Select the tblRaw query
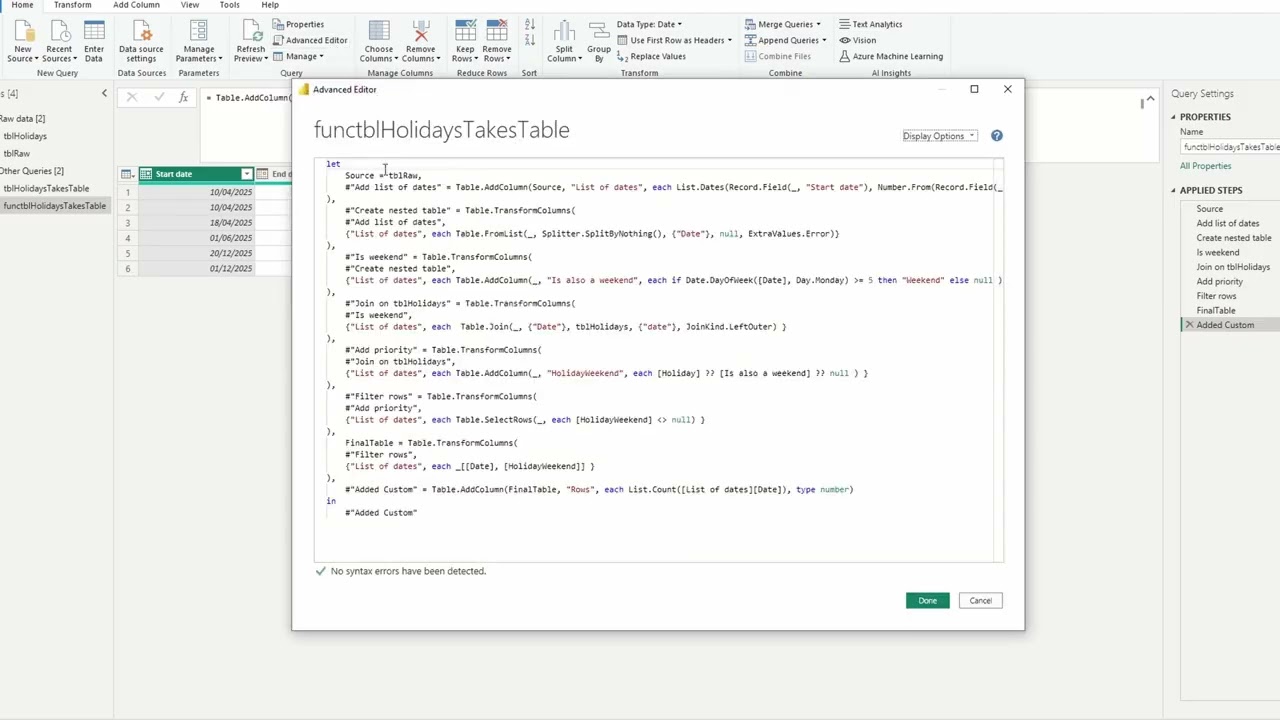Screen dimensions: 1280x720 coord(17,153)
